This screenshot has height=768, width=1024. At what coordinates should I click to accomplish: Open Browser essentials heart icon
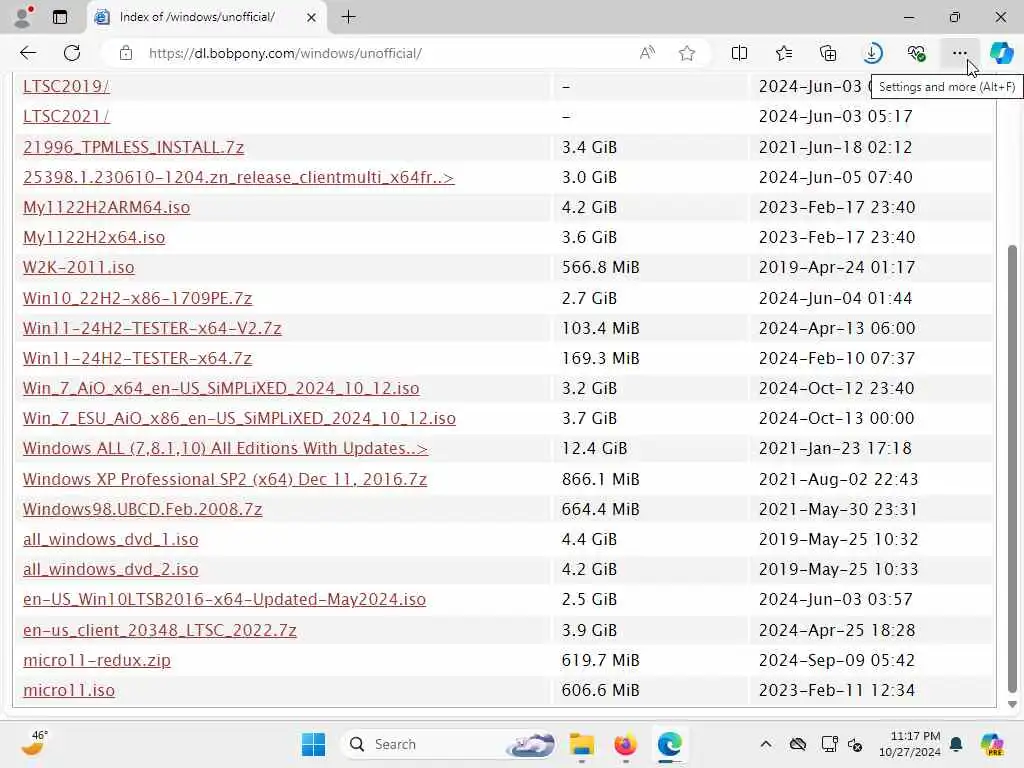(x=916, y=53)
